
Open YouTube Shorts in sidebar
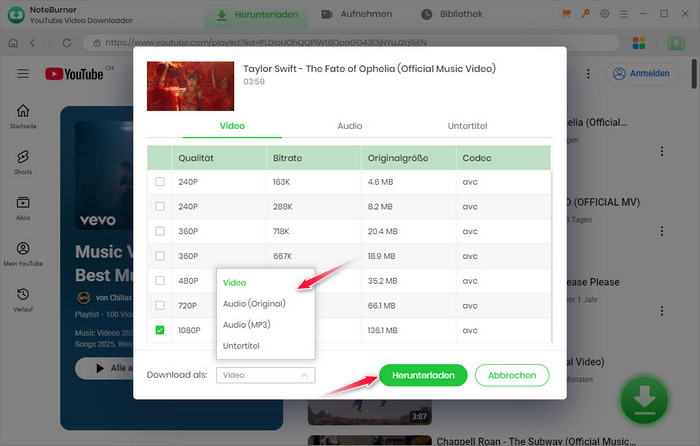click(23, 162)
